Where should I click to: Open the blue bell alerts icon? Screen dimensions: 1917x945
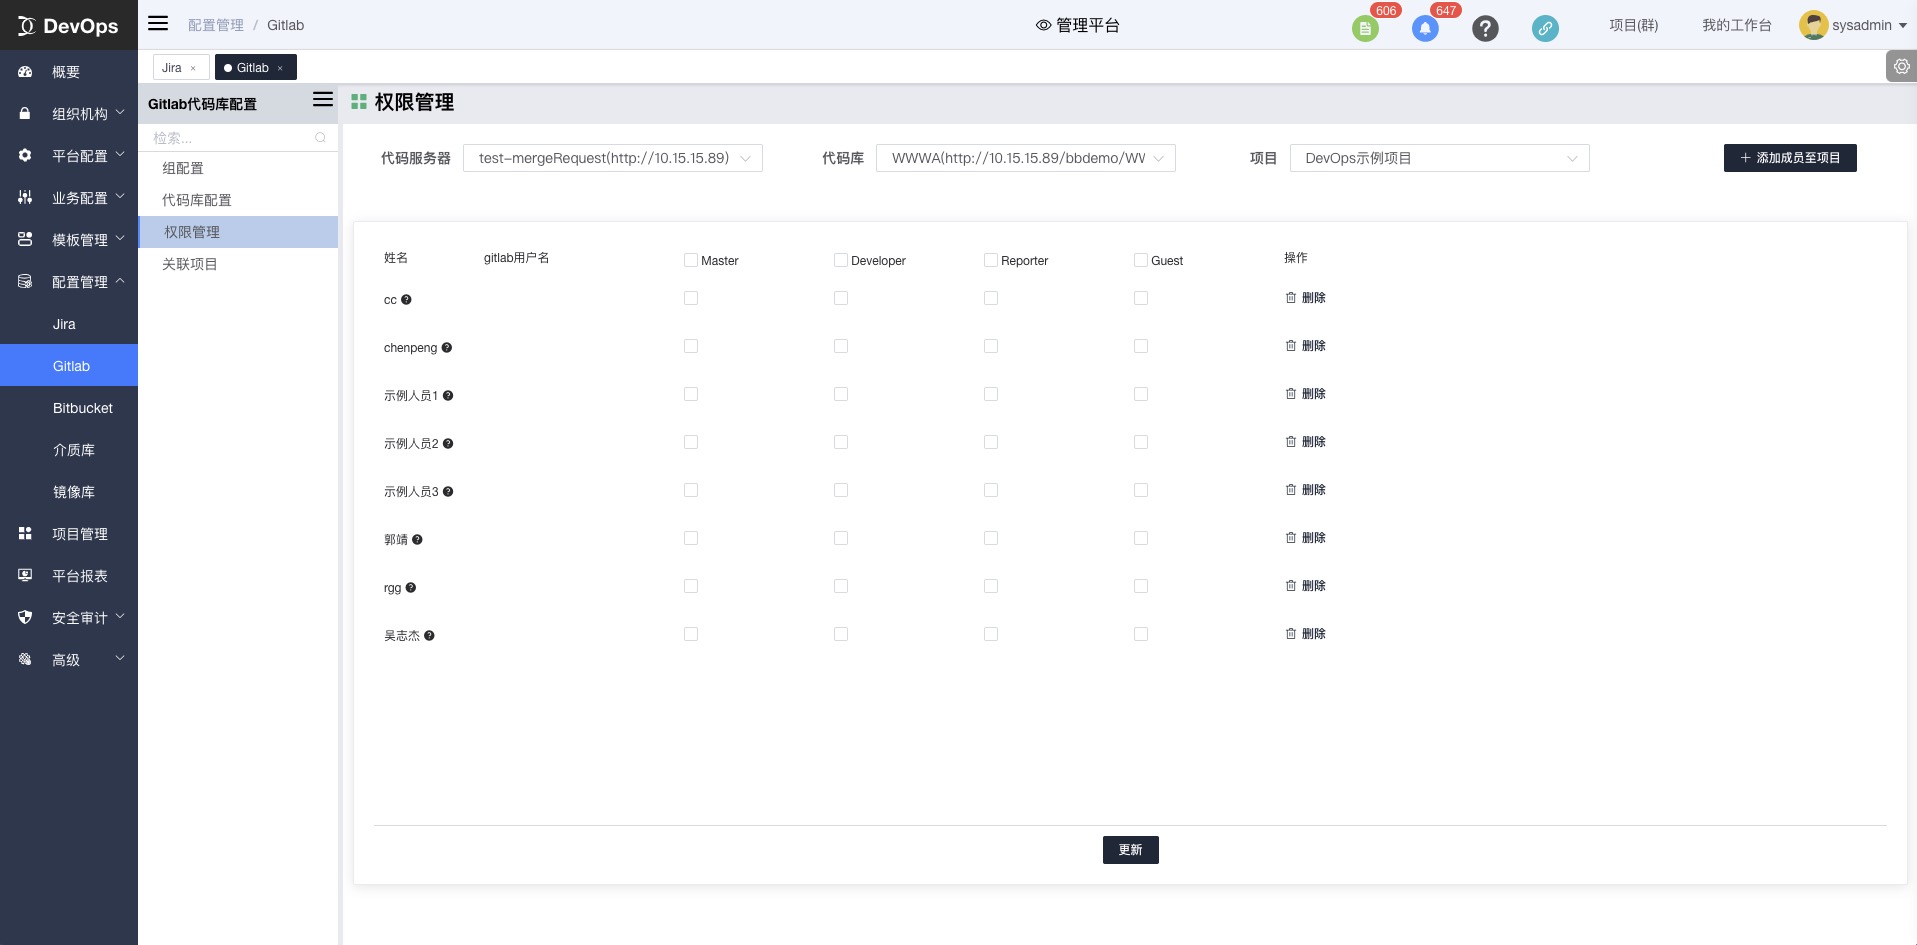pyautogui.click(x=1425, y=29)
